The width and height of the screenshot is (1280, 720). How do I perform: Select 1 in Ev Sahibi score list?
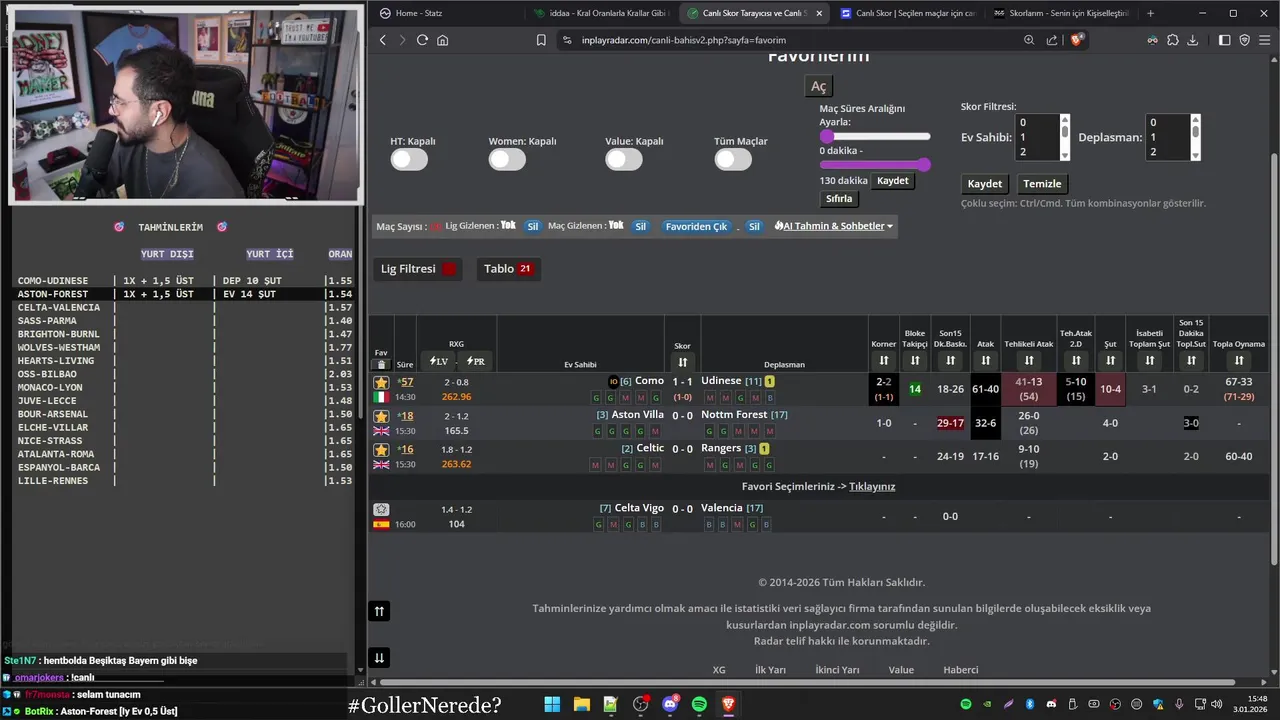(1036, 137)
